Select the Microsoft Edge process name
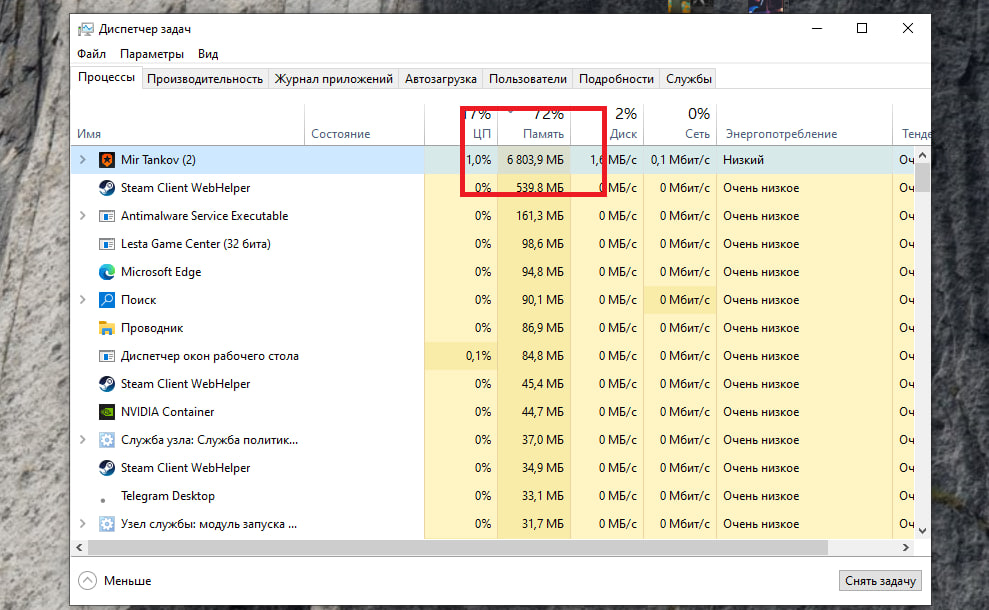 pyautogui.click(x=161, y=272)
